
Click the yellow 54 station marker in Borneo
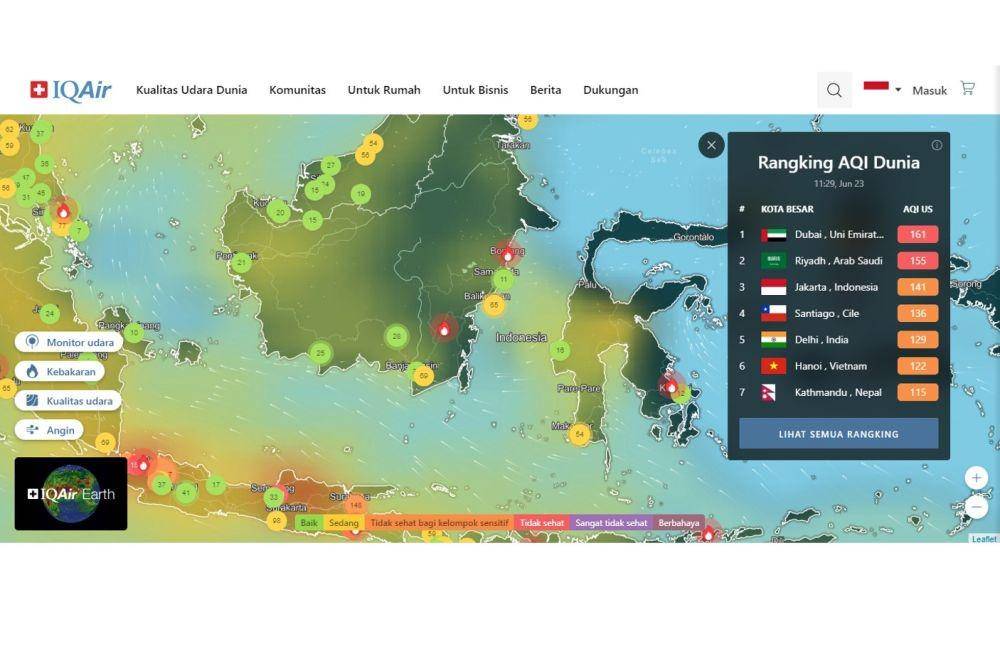(x=373, y=144)
